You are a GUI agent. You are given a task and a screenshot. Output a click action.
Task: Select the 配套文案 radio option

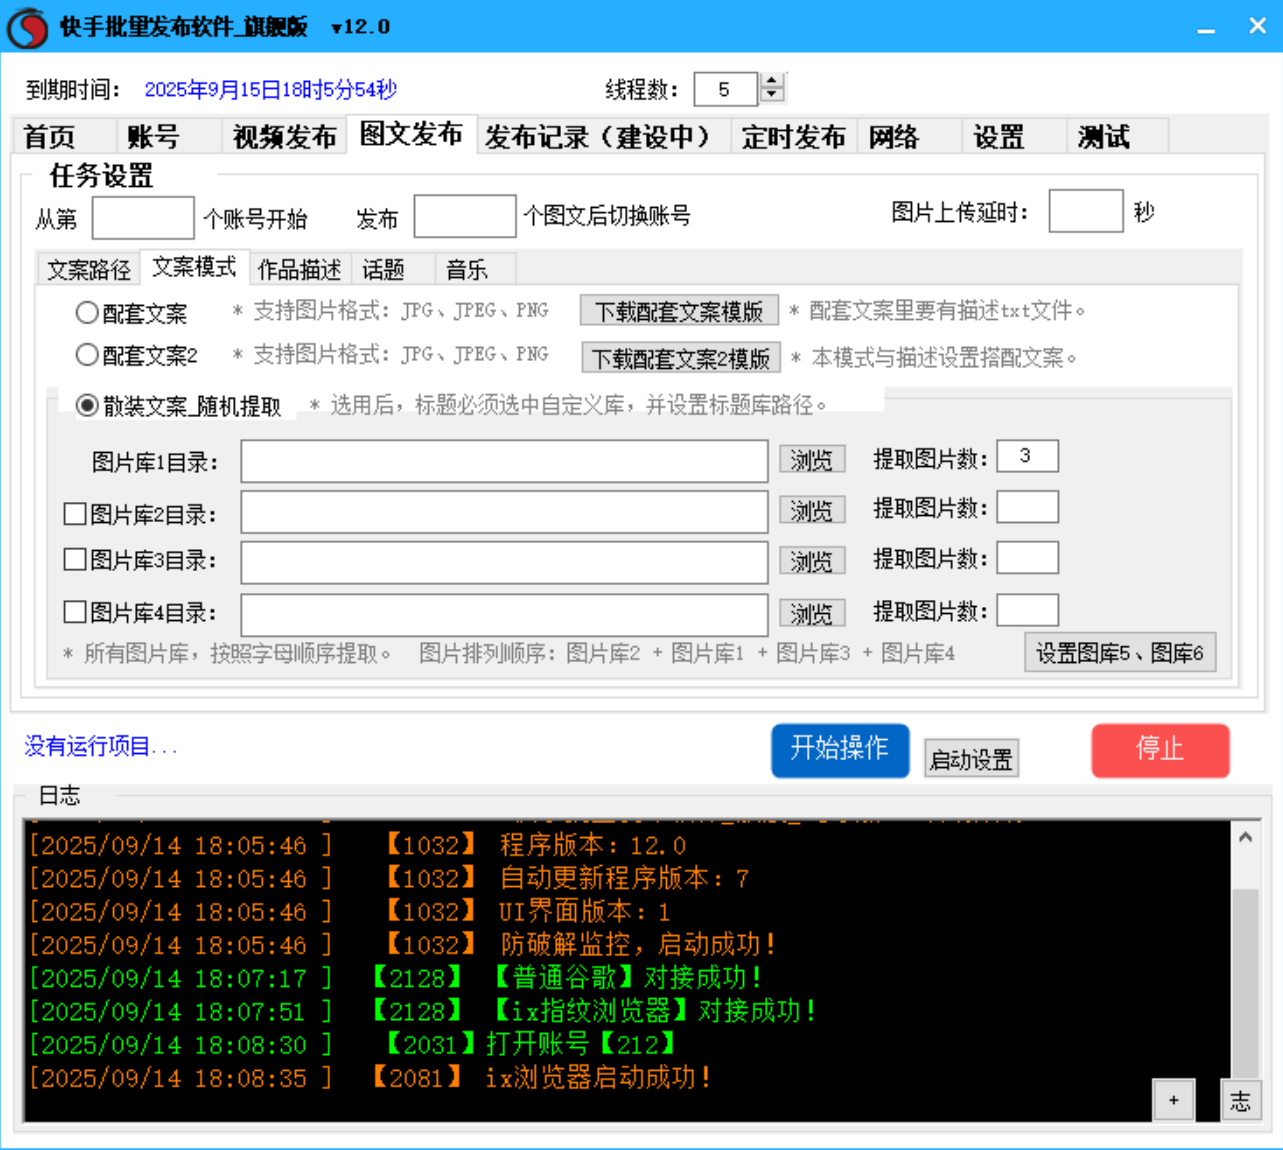coord(86,311)
